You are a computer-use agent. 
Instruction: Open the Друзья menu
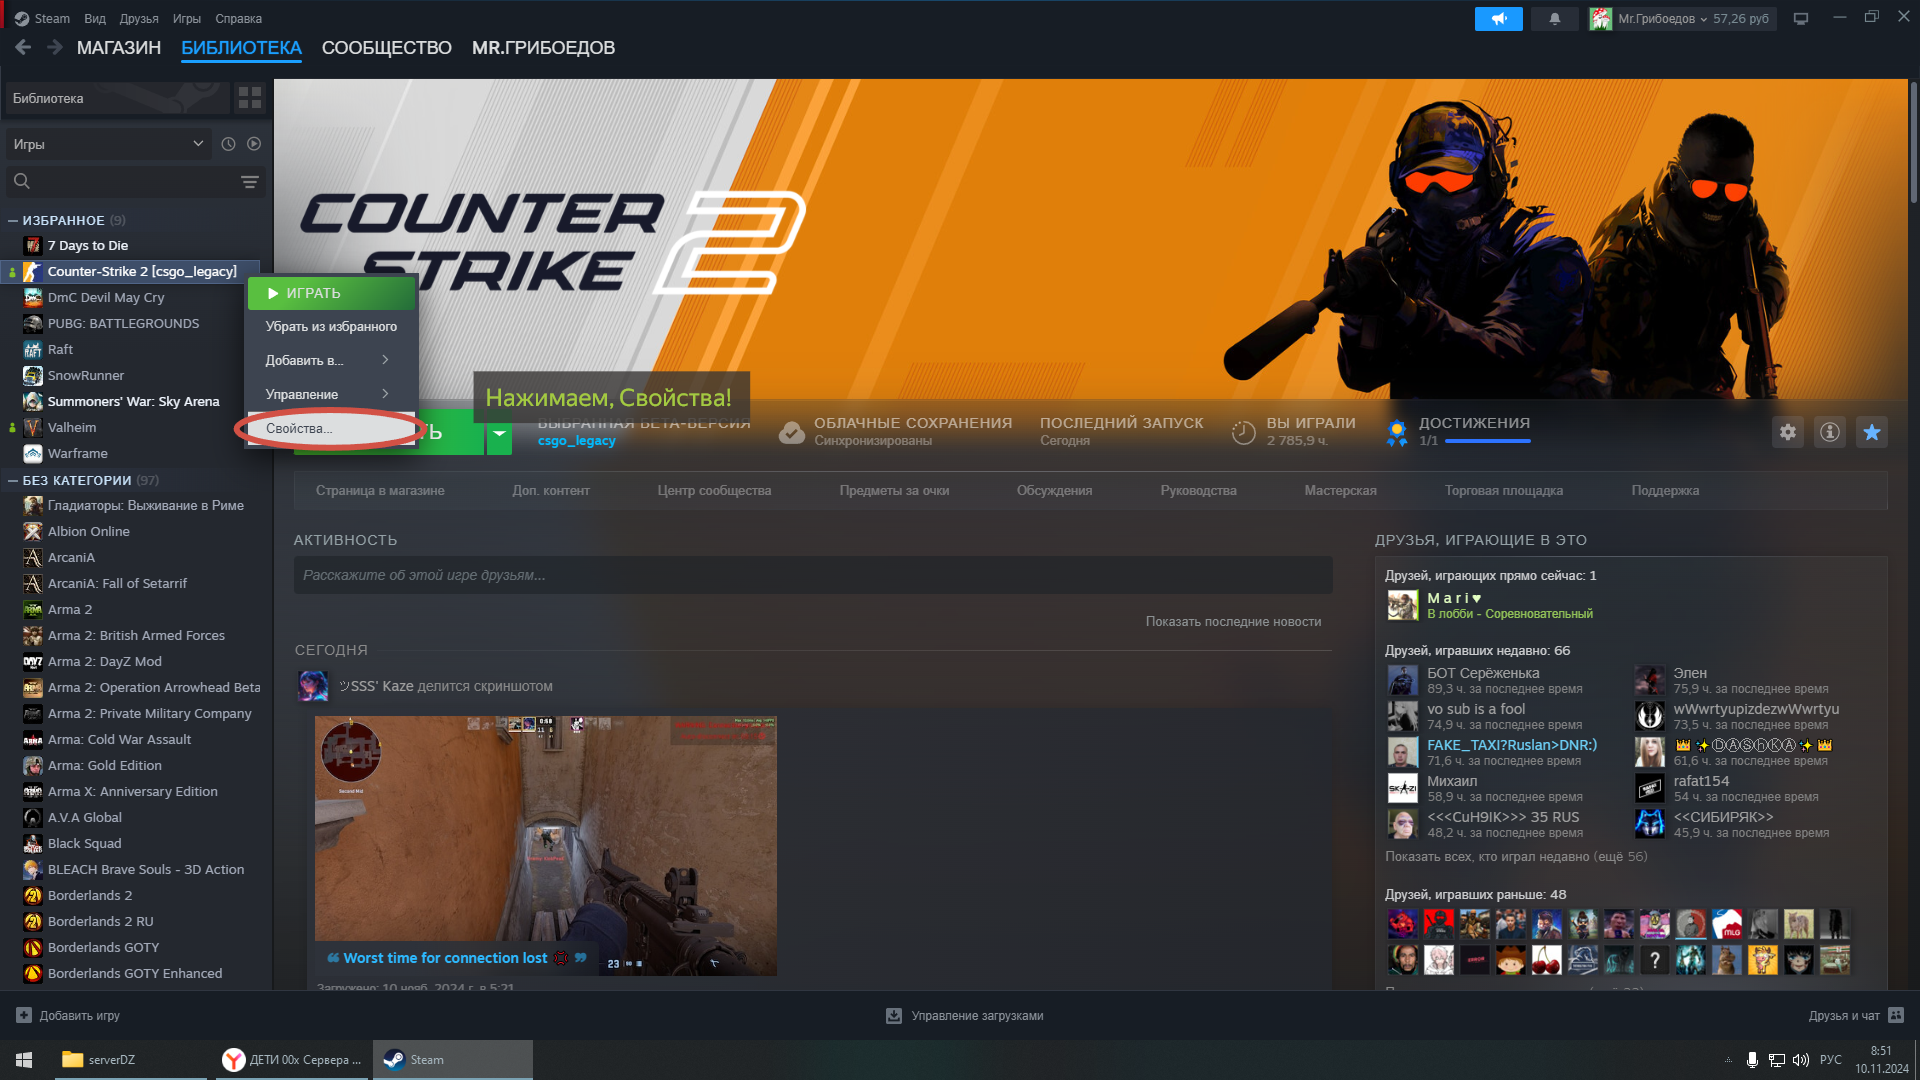point(139,19)
